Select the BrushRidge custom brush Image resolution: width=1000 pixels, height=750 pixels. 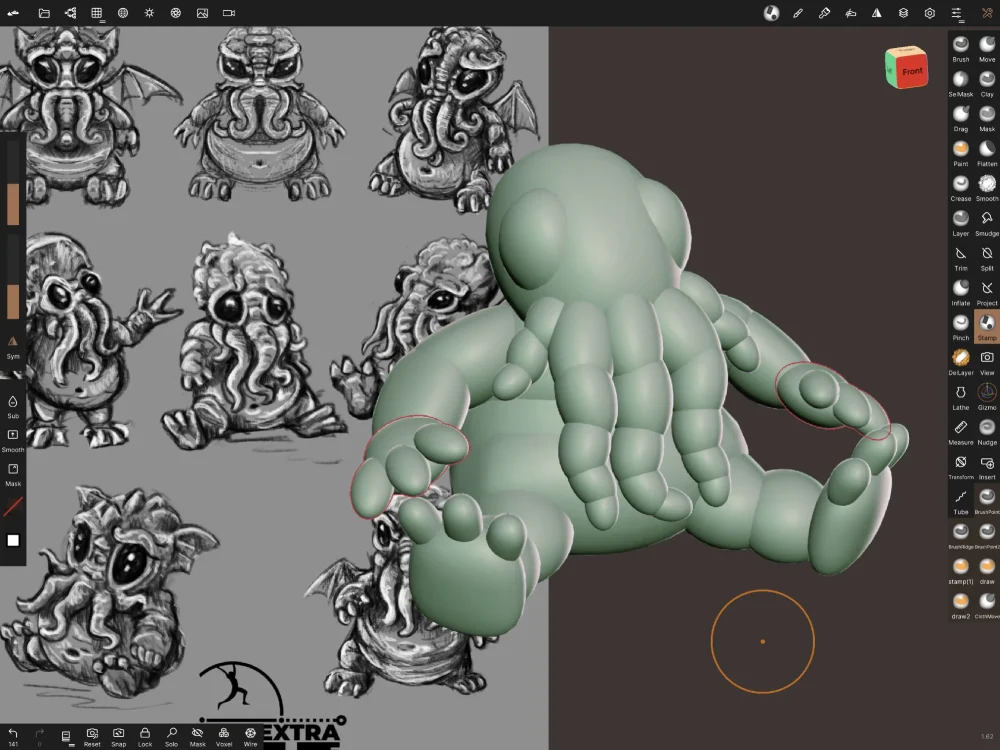[x=960, y=536]
